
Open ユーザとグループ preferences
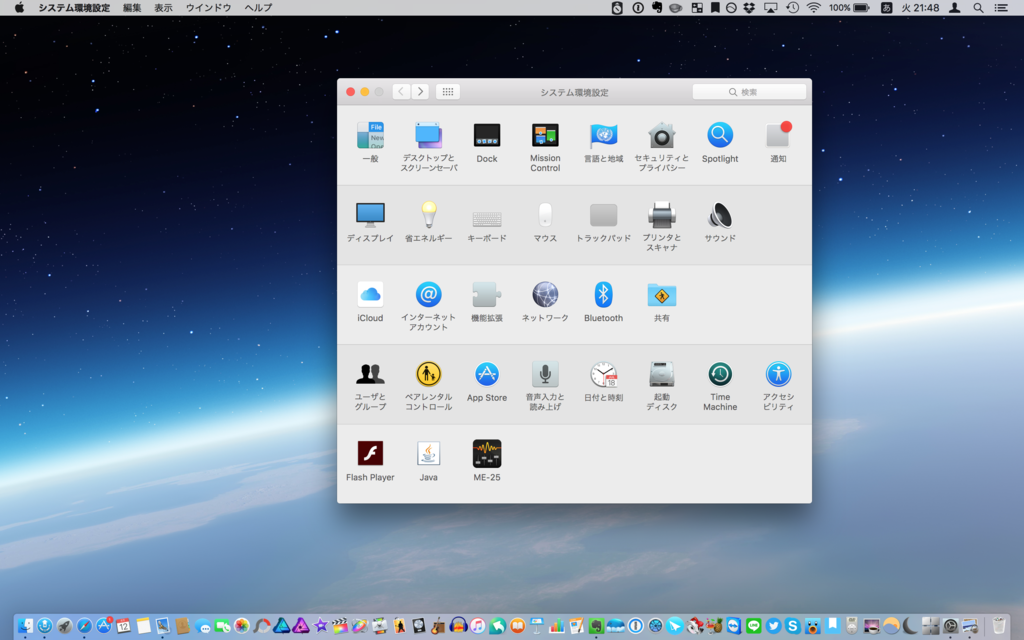(370, 386)
